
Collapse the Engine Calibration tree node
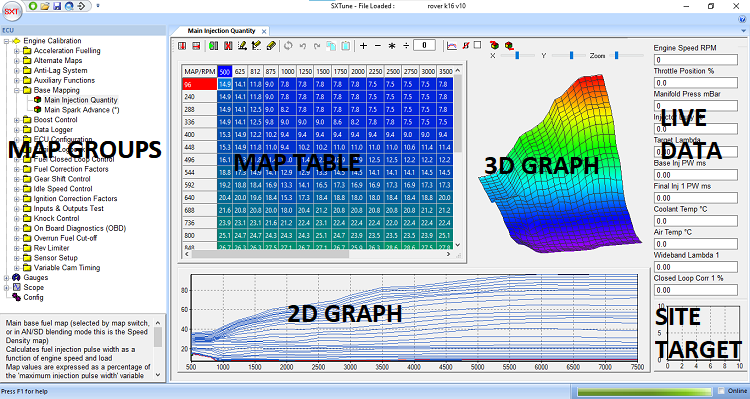7,41
